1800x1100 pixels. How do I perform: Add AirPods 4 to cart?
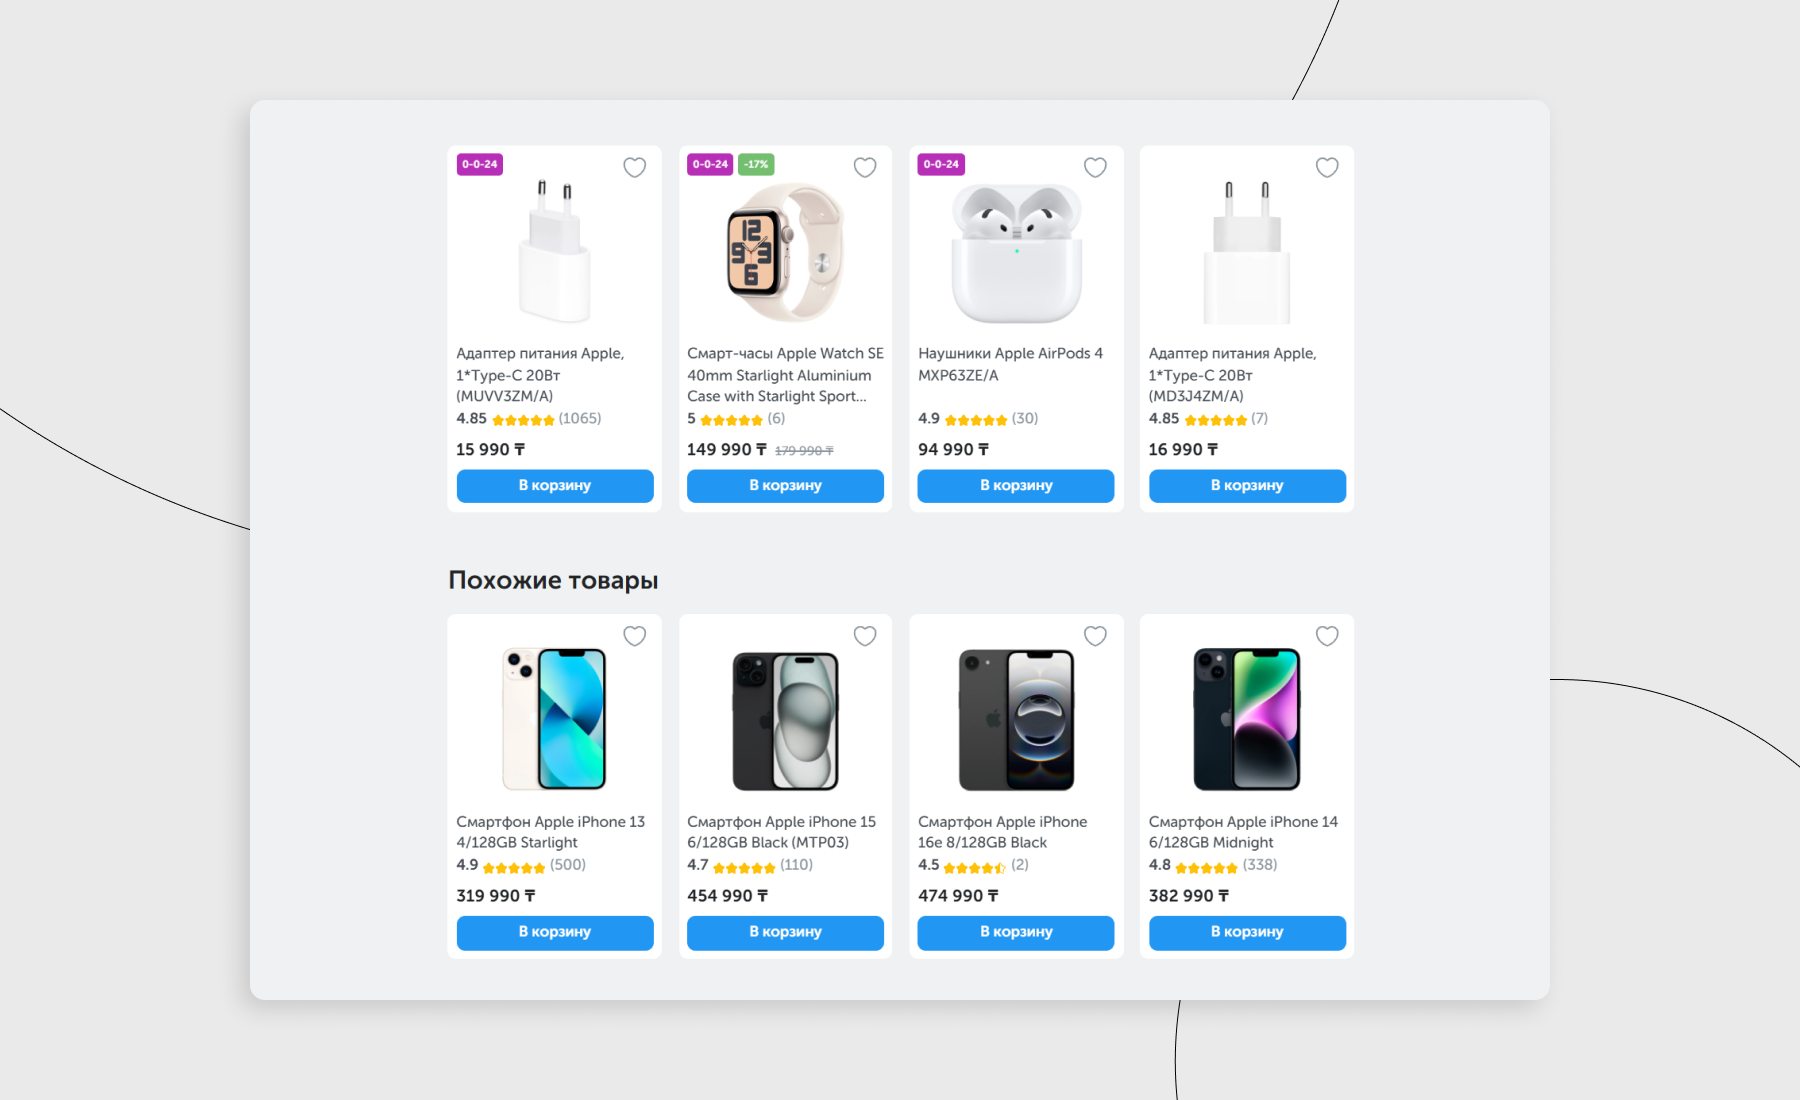[x=1016, y=486]
